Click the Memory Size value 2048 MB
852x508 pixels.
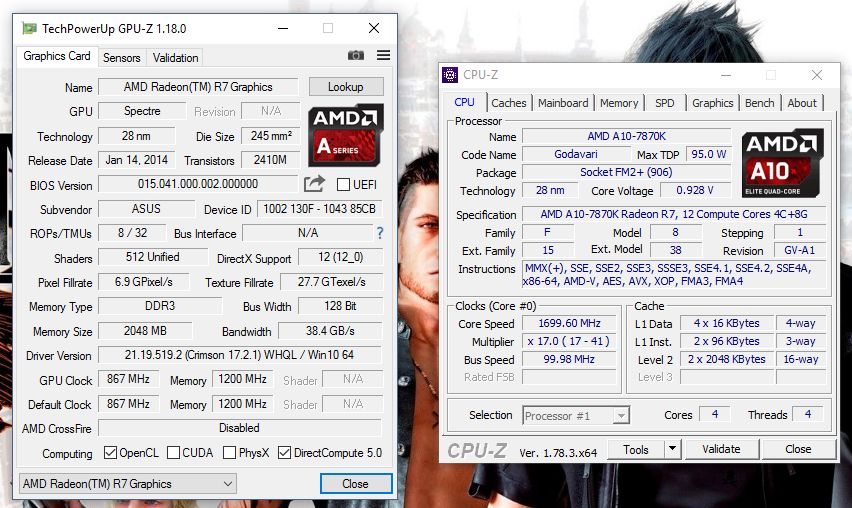[145, 331]
